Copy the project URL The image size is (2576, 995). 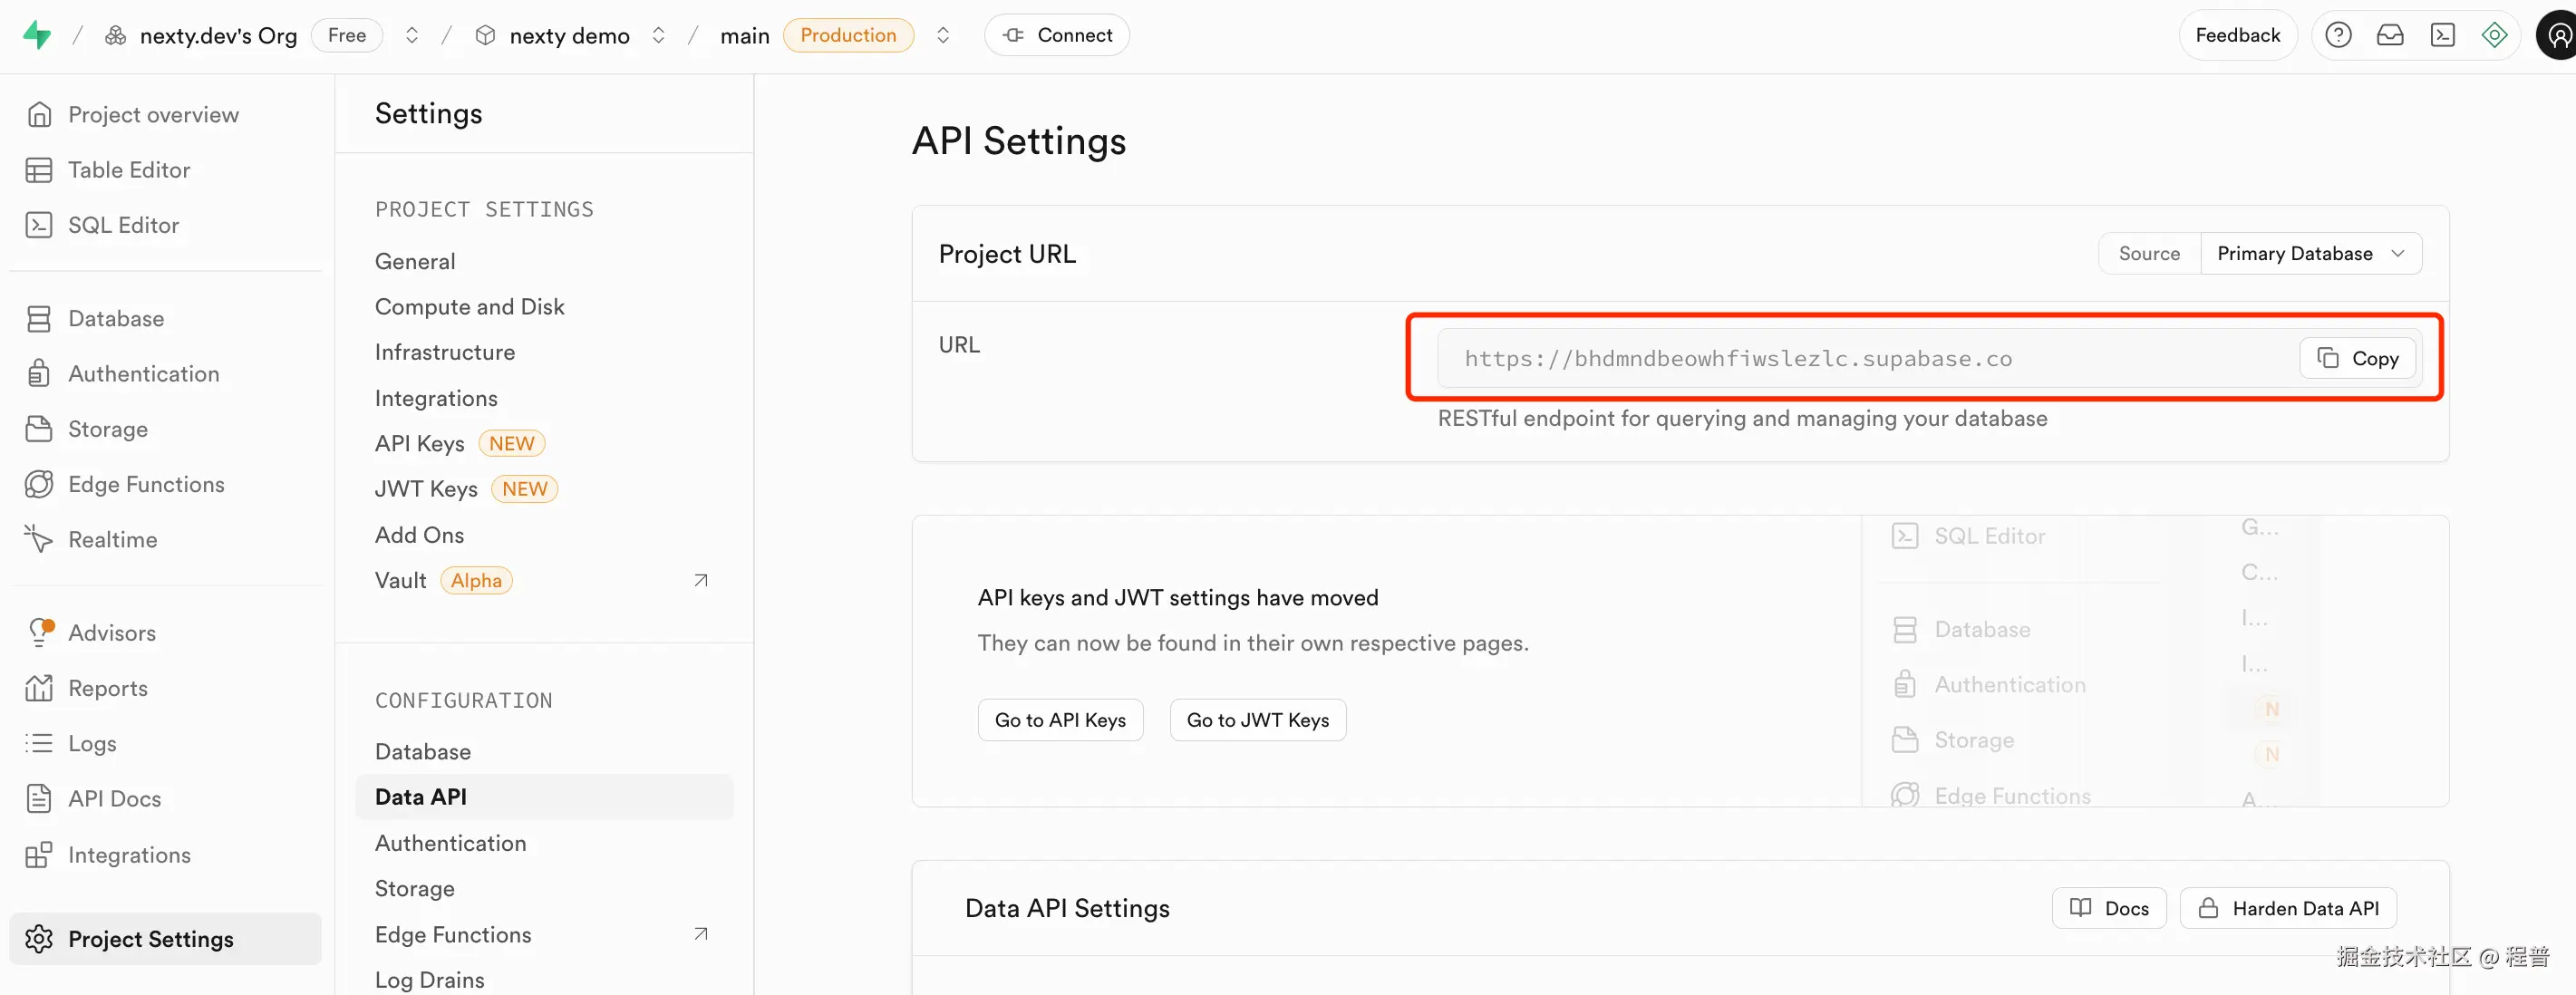point(2357,358)
